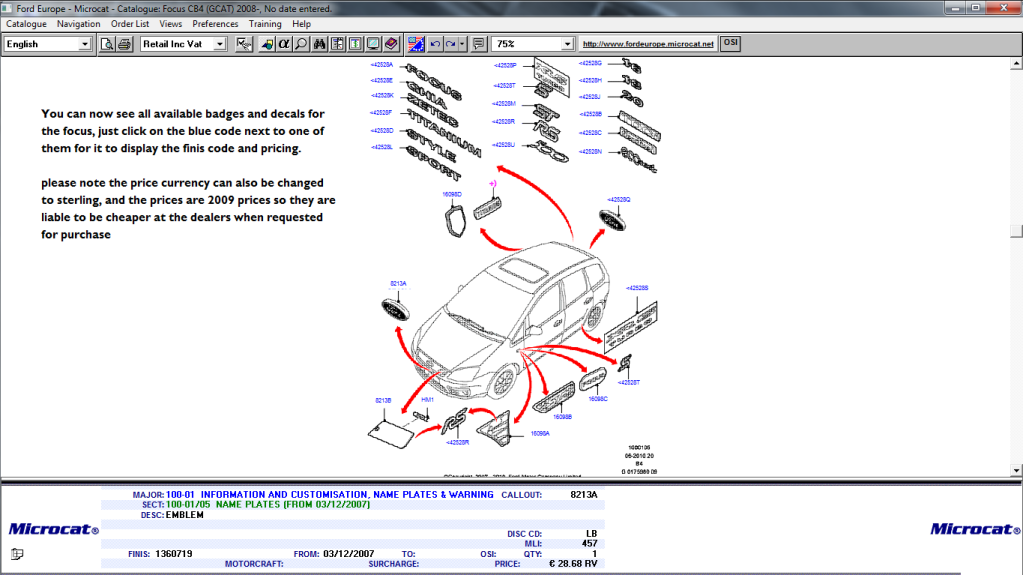Click the price value € 28.68 RV
Screen dimensions: 1023x575
coord(573,564)
